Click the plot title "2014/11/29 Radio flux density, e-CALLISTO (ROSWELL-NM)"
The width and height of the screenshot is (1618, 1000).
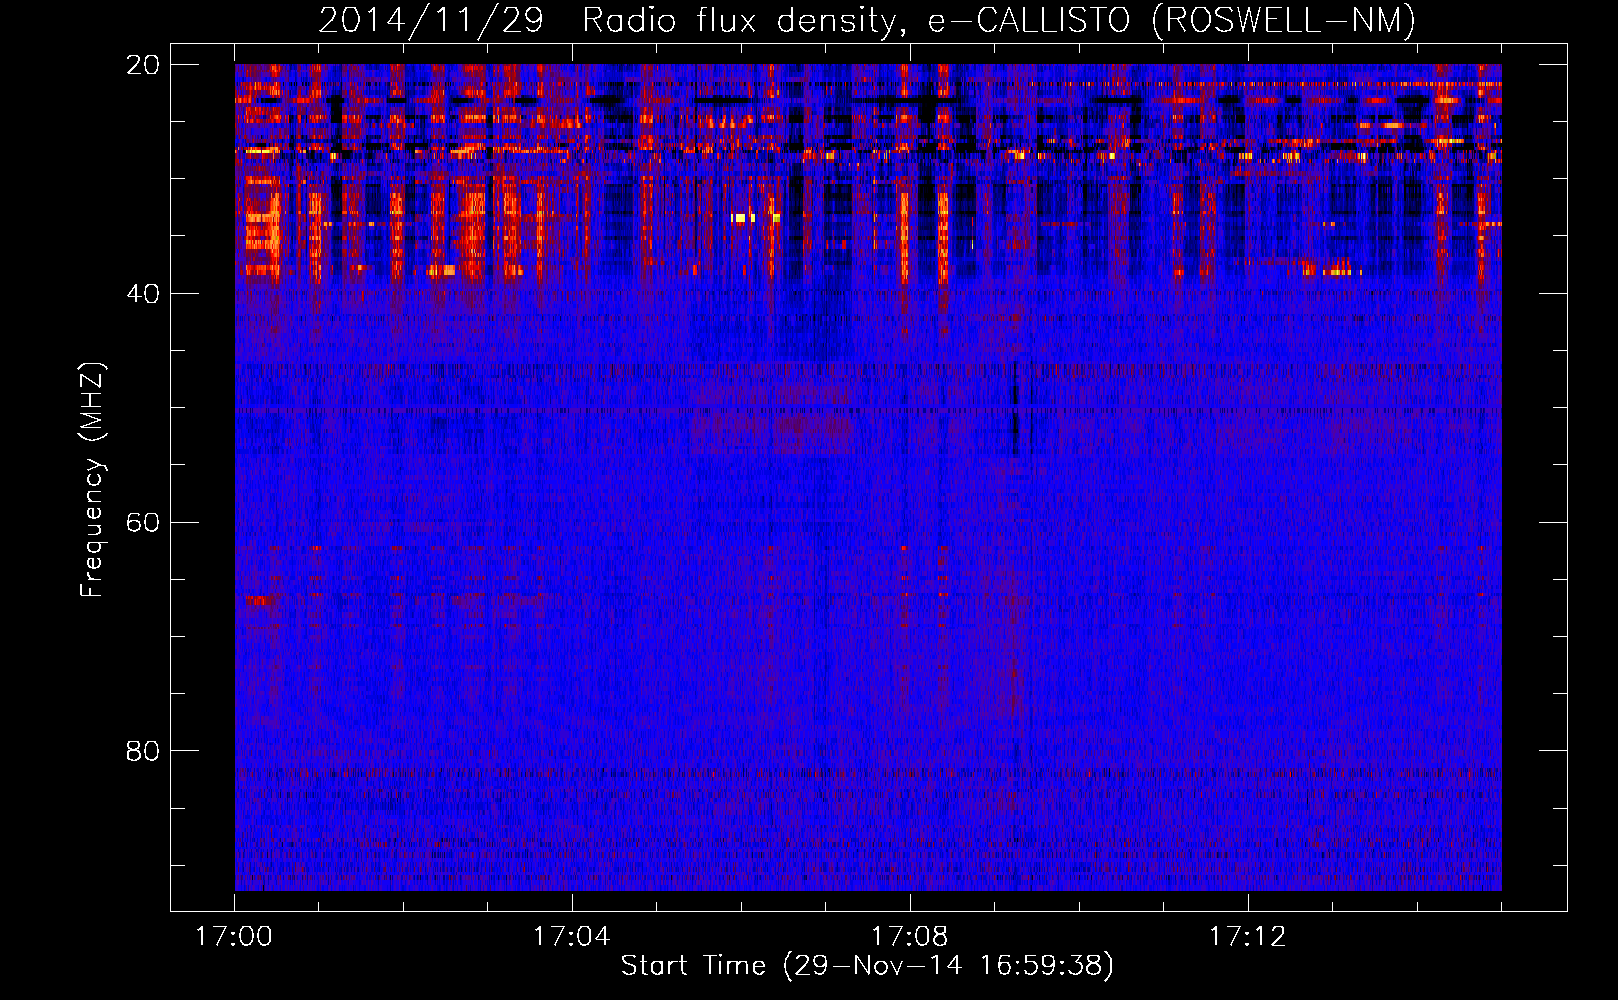click(x=867, y=20)
